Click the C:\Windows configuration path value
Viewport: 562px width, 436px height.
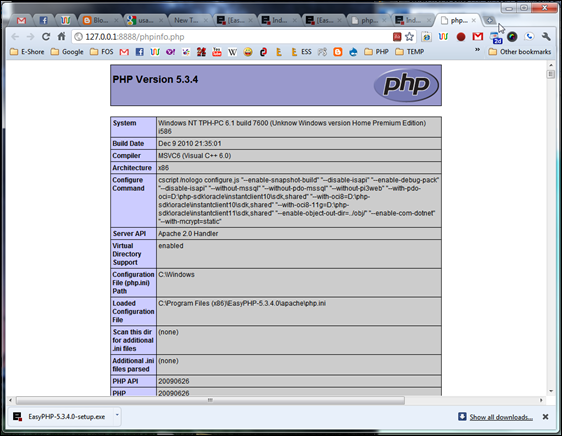(x=176, y=274)
